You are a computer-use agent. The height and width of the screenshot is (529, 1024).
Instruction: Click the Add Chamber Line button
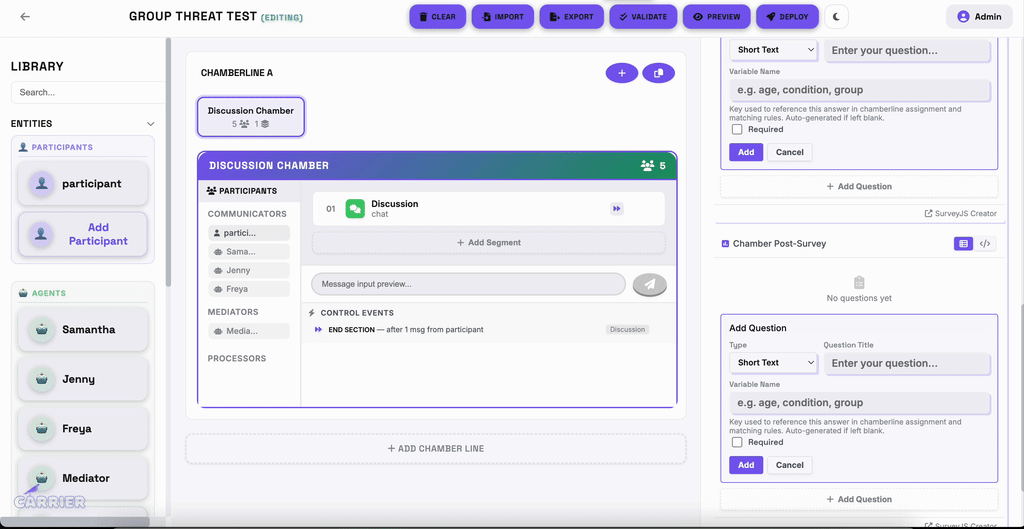(x=436, y=449)
